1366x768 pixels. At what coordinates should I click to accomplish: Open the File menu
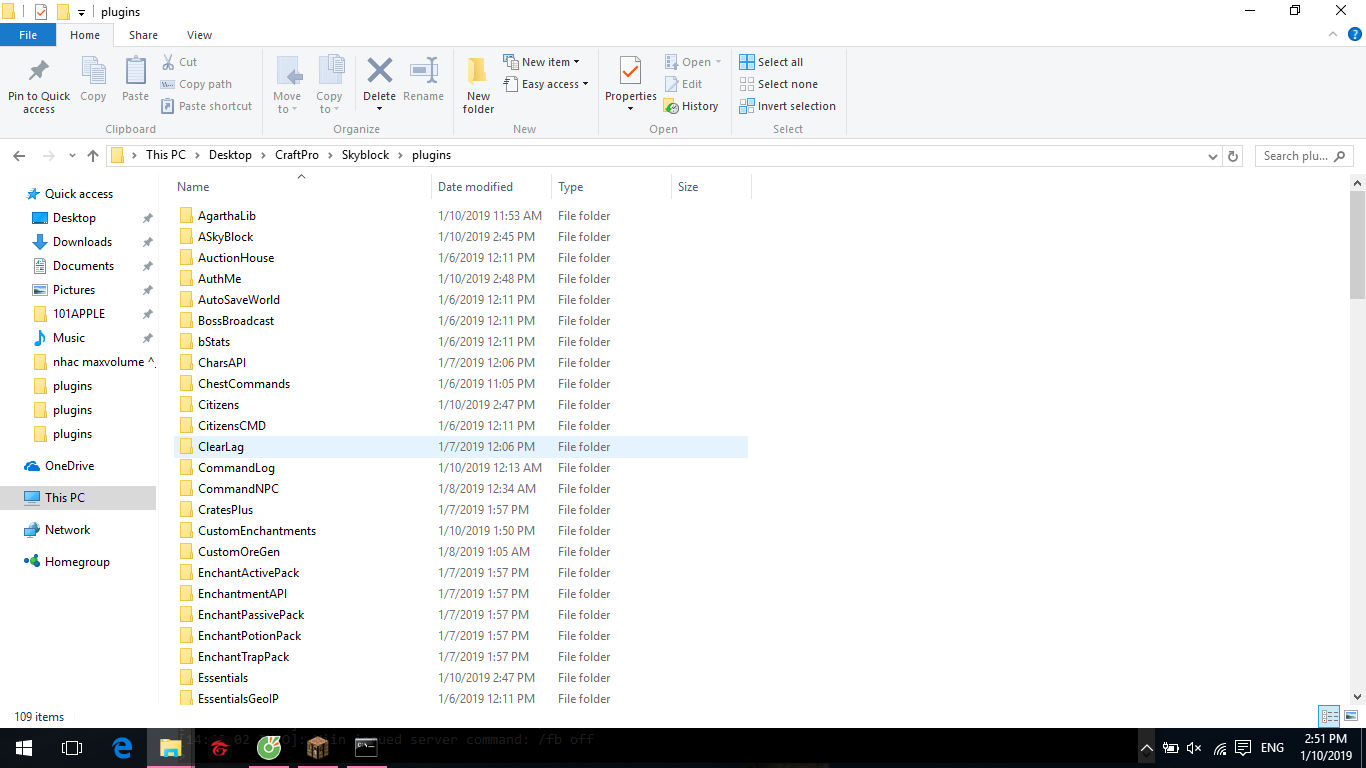pos(28,35)
